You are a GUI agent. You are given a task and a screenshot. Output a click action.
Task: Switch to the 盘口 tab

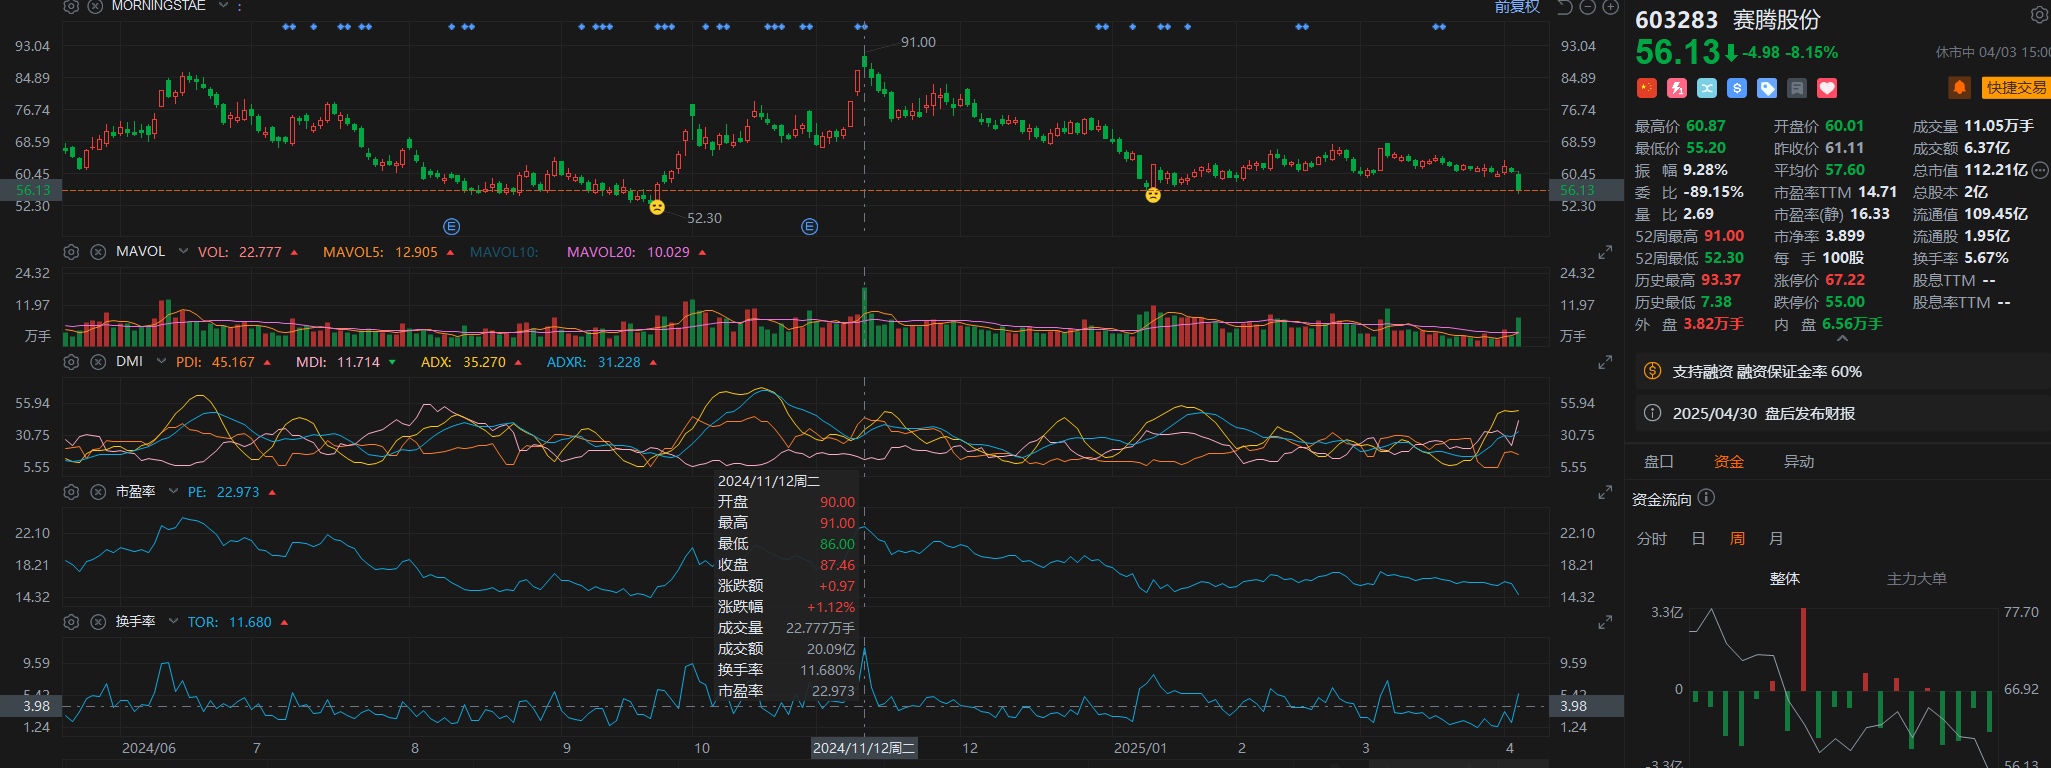click(1658, 462)
